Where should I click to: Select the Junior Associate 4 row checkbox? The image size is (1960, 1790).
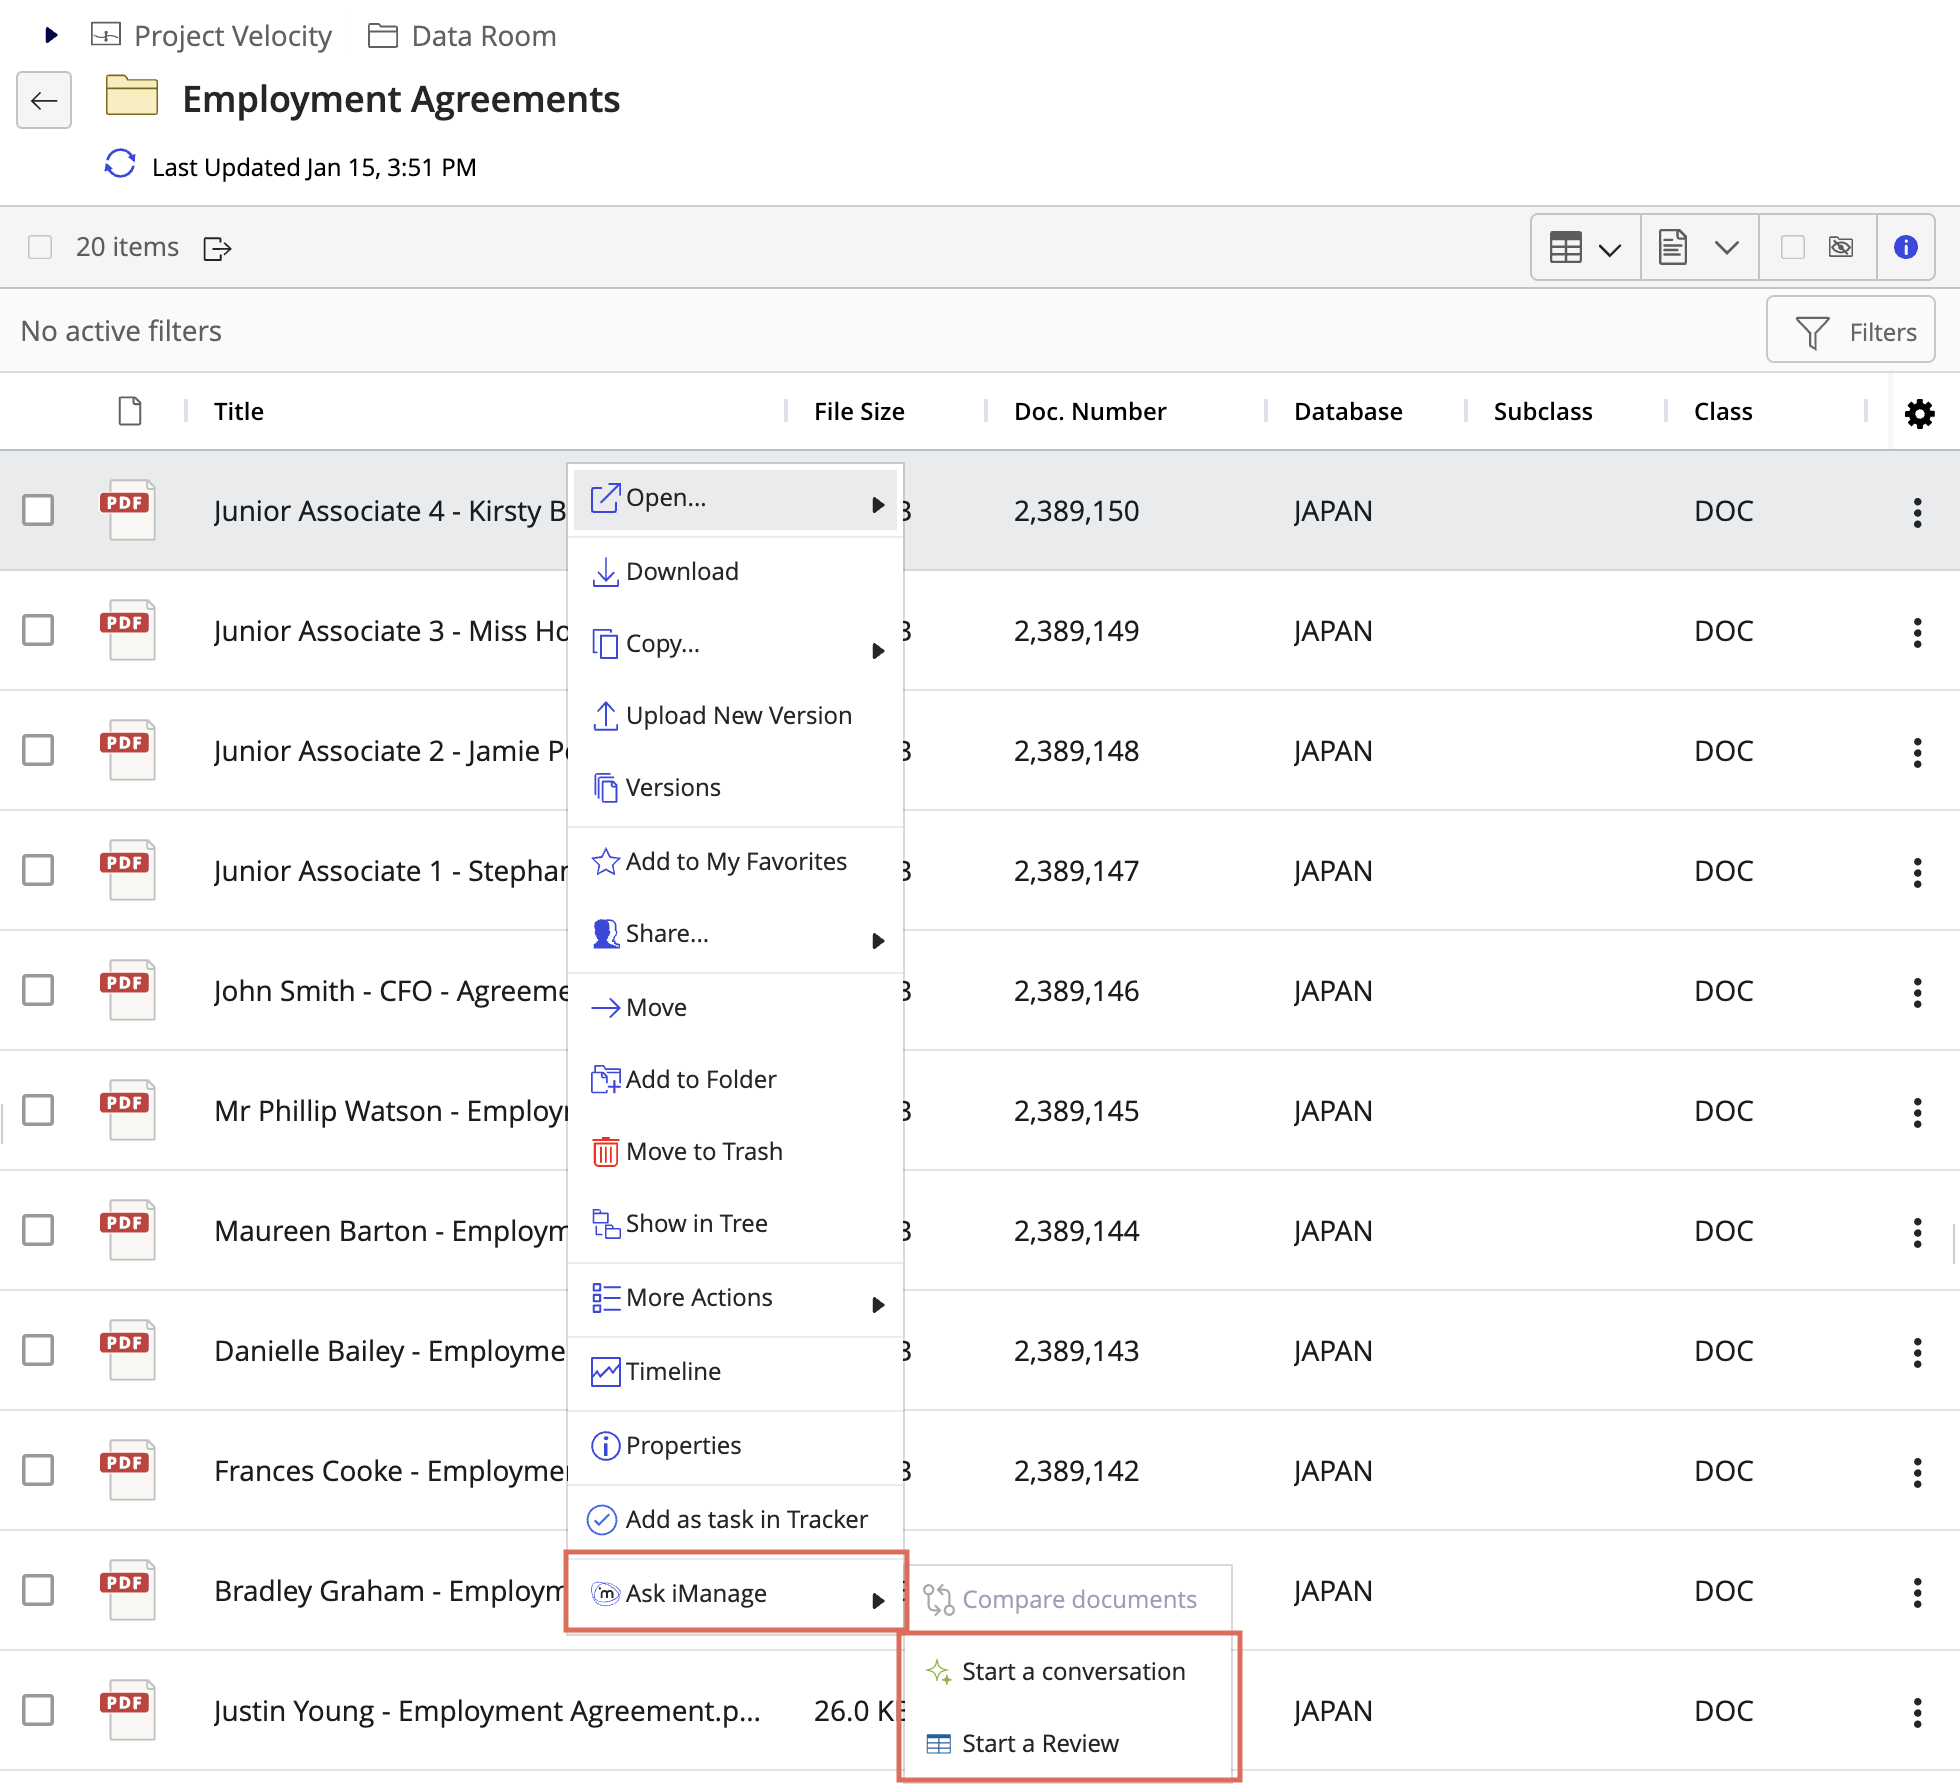(38, 510)
